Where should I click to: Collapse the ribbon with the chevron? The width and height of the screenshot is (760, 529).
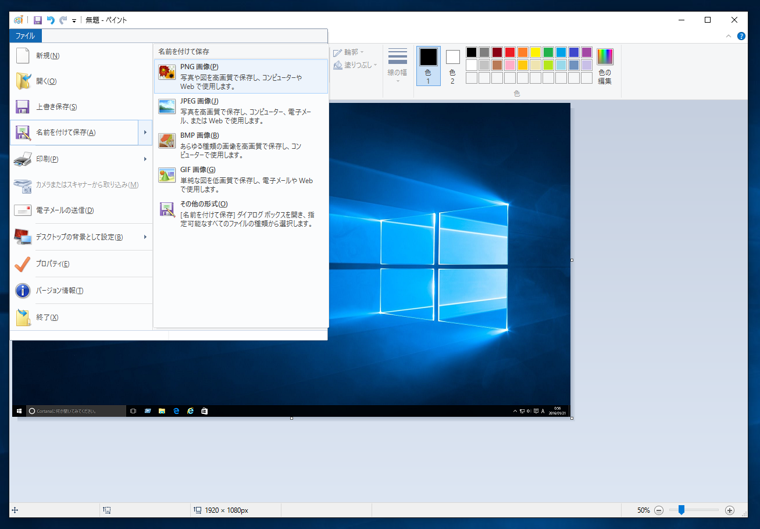[x=728, y=36]
